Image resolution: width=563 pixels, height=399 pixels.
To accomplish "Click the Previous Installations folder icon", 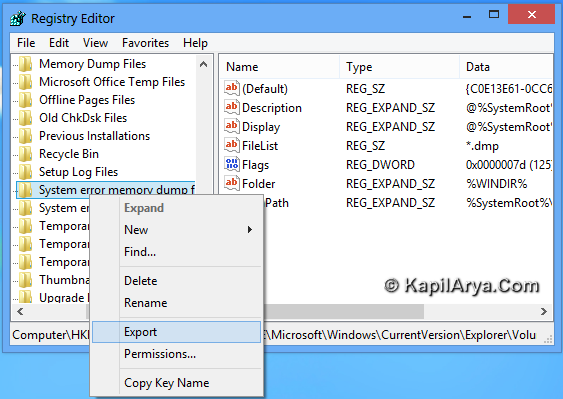I will (26, 136).
